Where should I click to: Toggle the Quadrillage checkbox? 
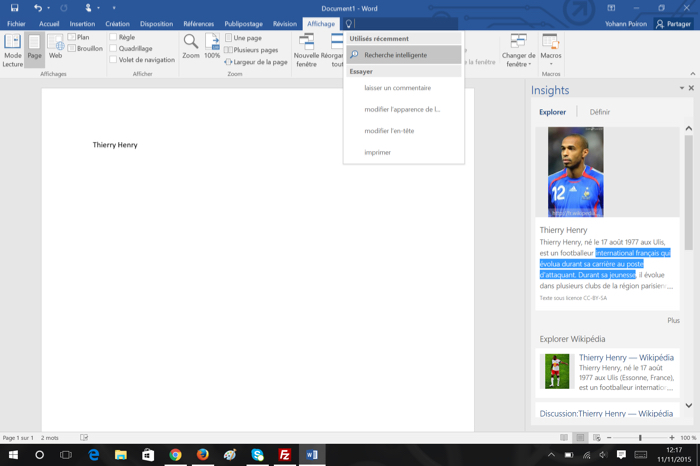pos(113,49)
